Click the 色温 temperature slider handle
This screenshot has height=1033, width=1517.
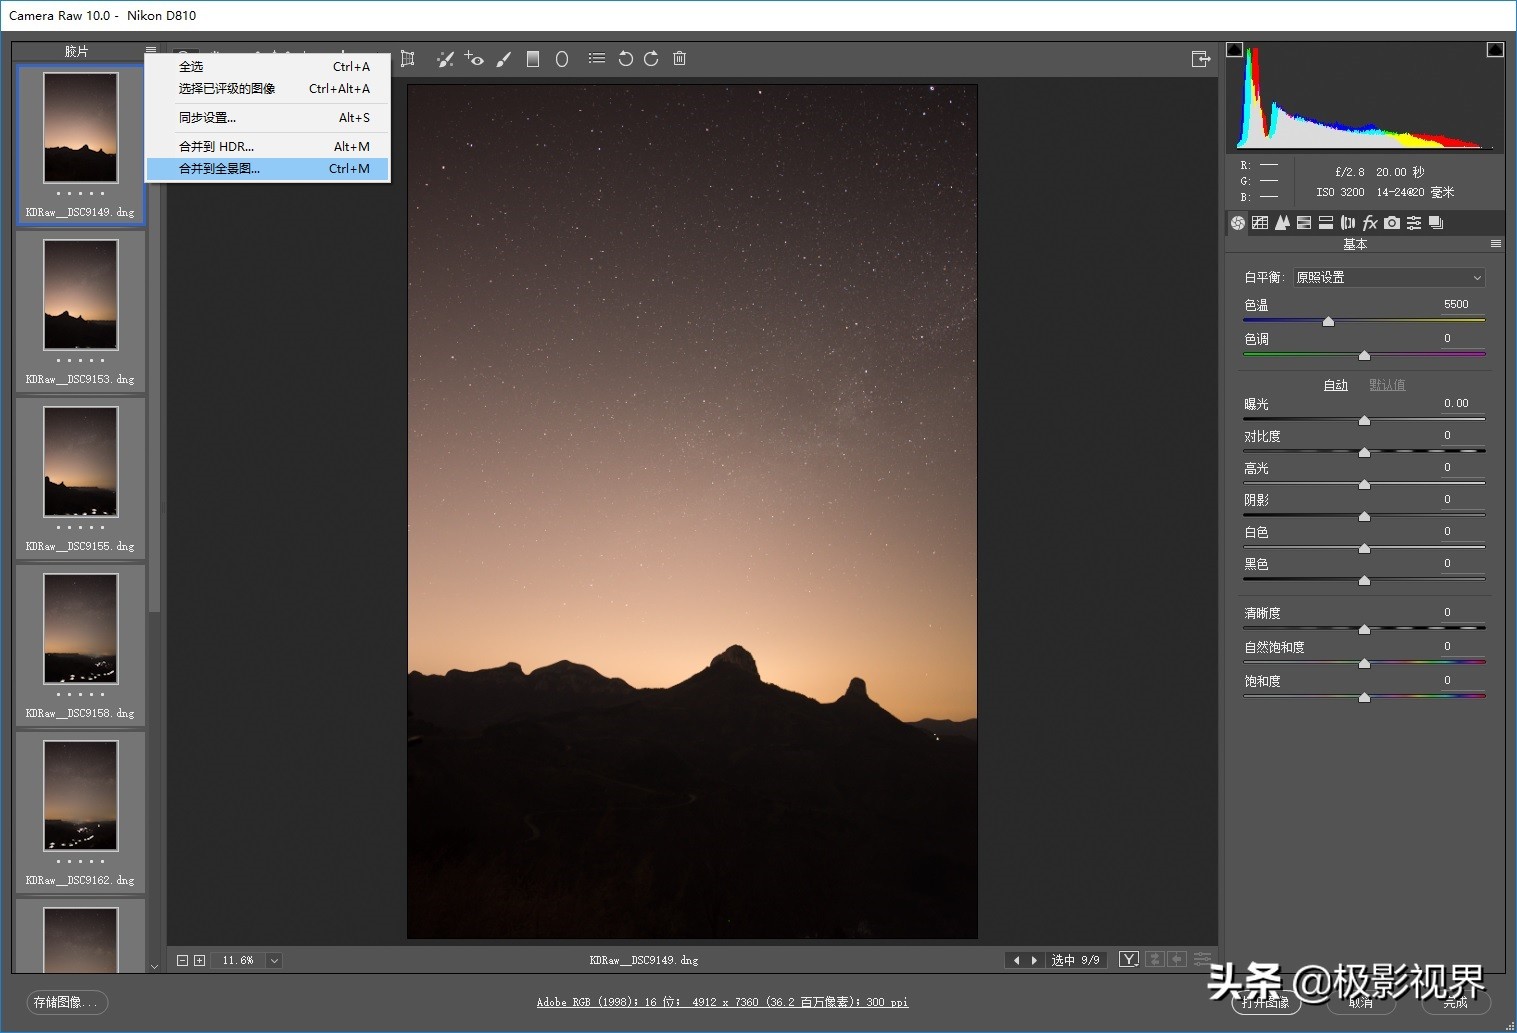(x=1328, y=321)
